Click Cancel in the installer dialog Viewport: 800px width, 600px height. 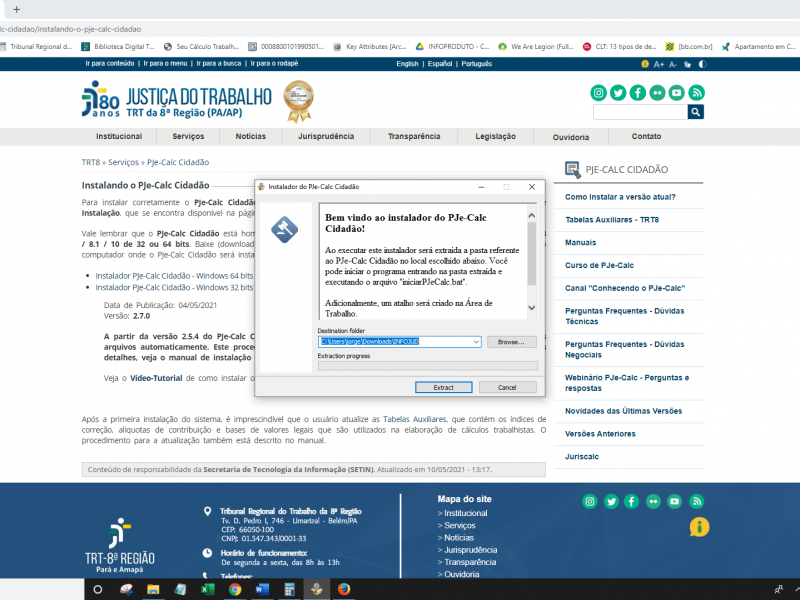tap(507, 388)
